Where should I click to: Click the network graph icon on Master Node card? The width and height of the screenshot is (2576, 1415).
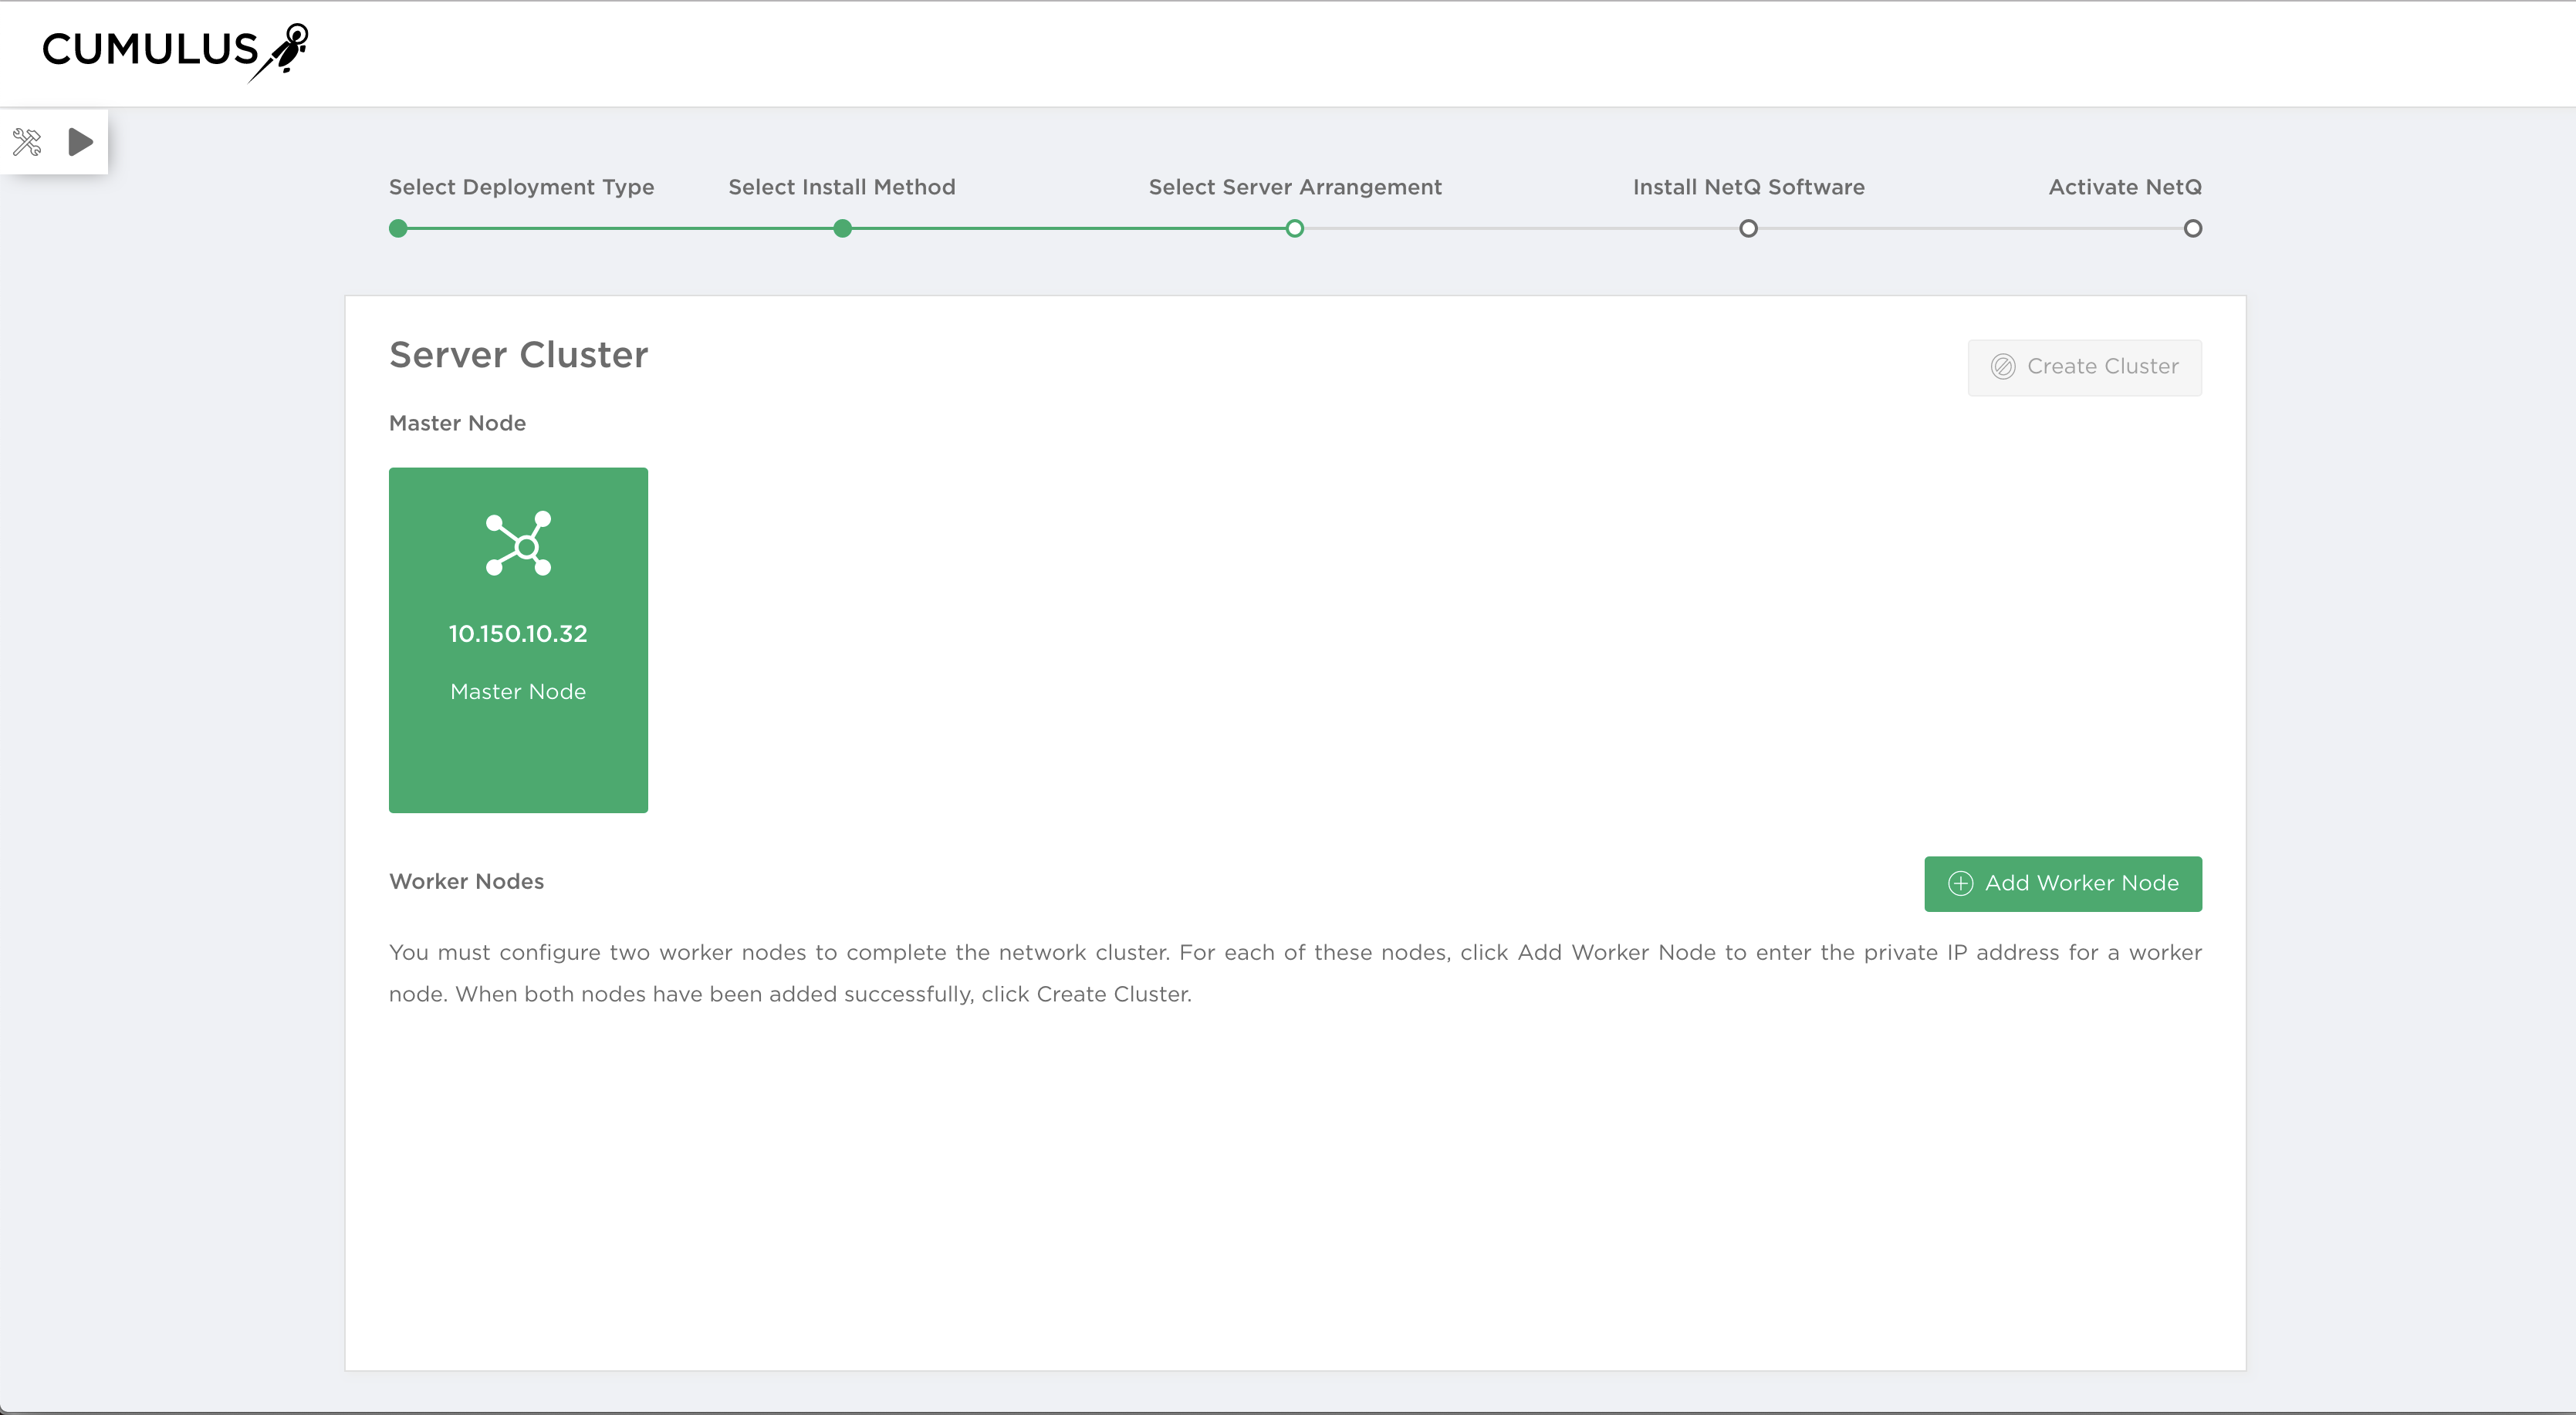click(x=518, y=544)
